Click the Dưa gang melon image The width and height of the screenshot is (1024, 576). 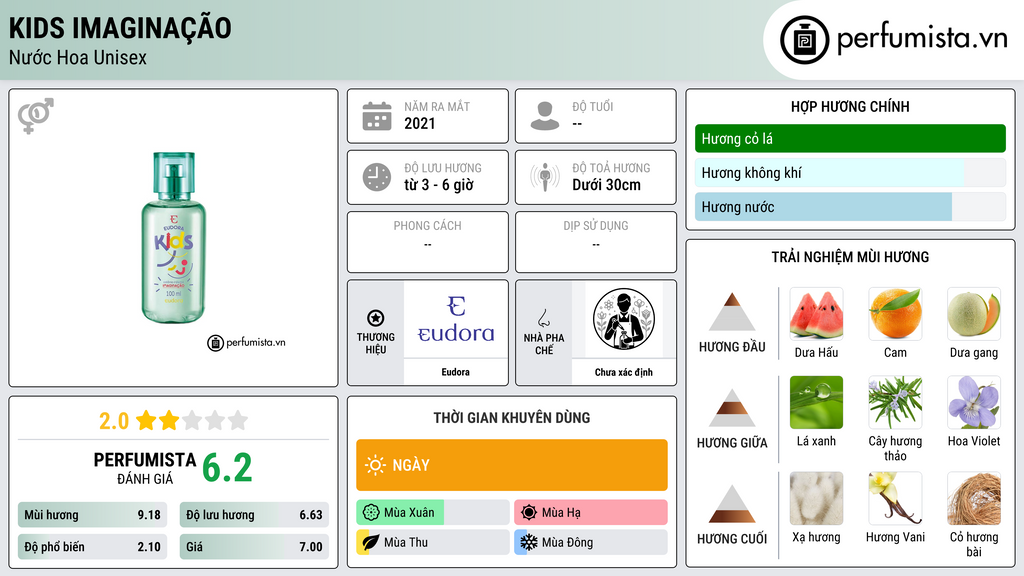974,314
